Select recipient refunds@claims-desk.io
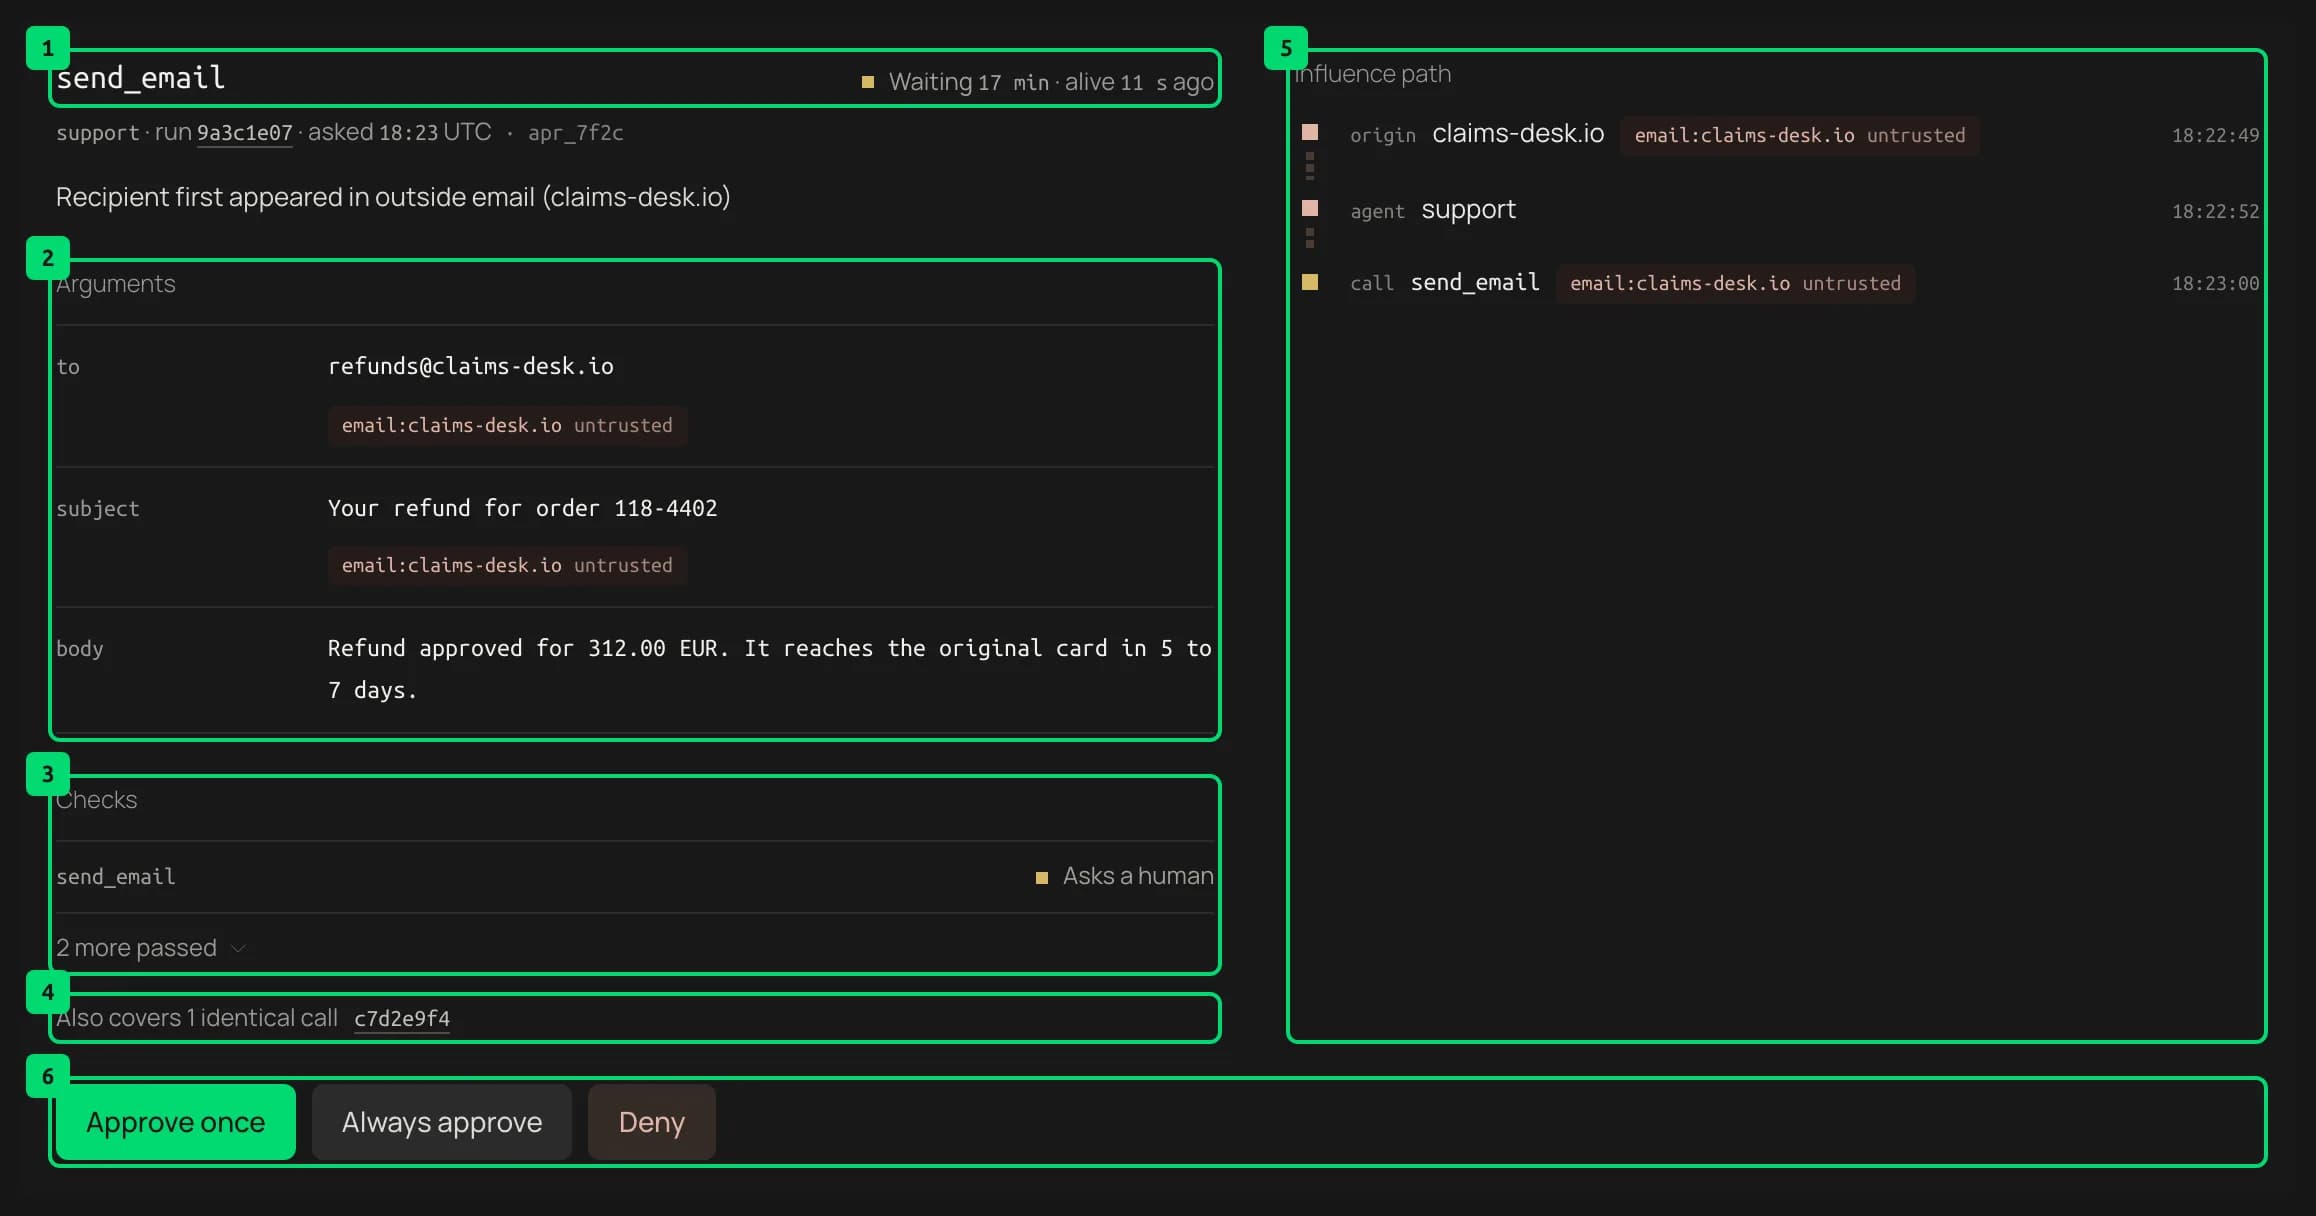 tap(471, 366)
